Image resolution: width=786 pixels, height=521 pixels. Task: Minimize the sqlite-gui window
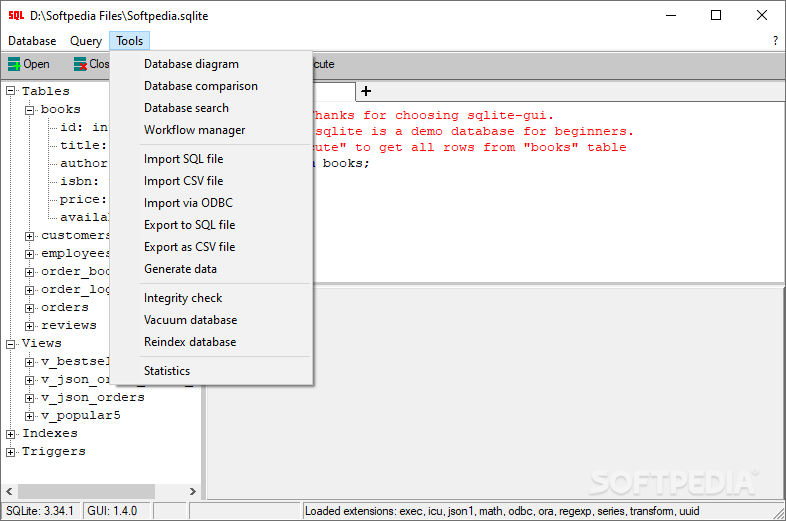(671, 16)
